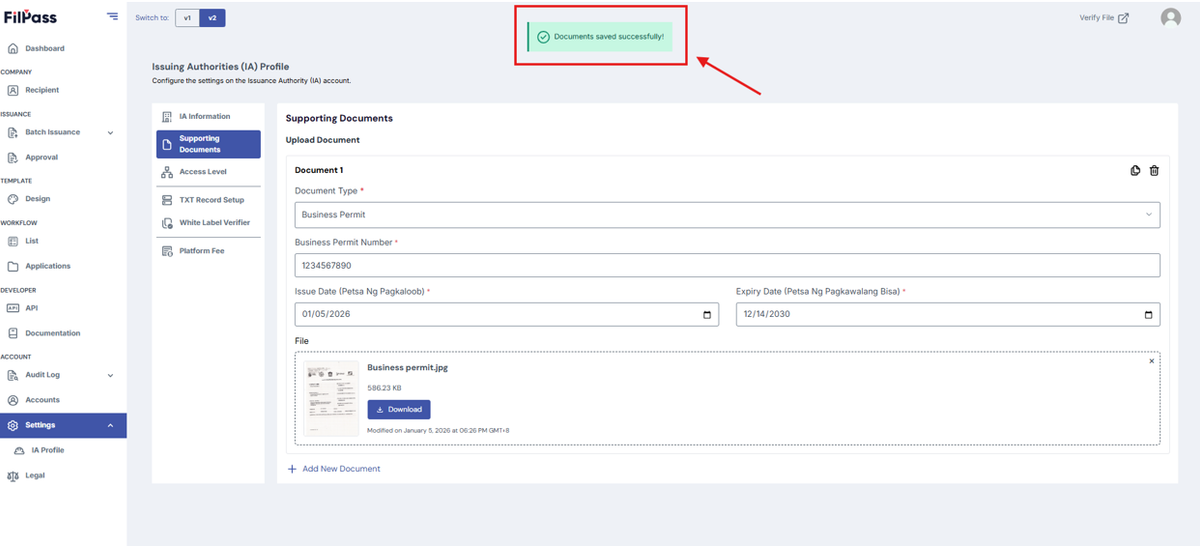Open the White Label Verifier tab
Screen dimensions: 1200x546
[x=208, y=222]
